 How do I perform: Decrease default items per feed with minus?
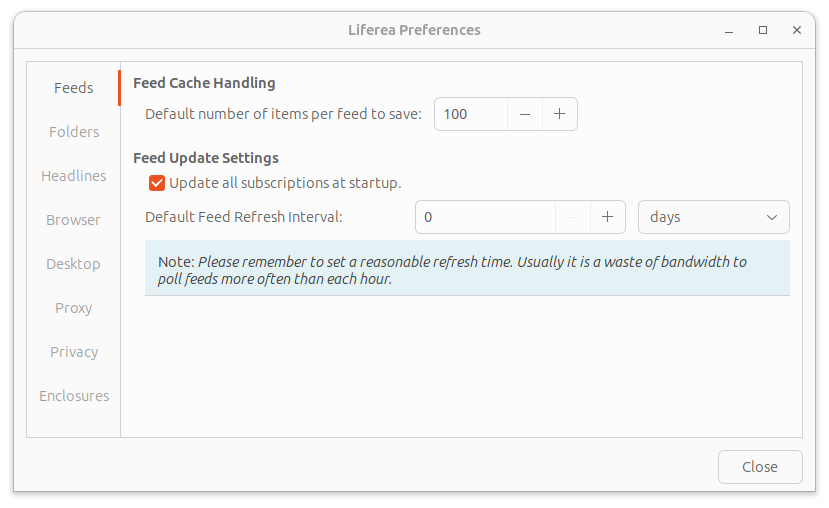(525, 114)
